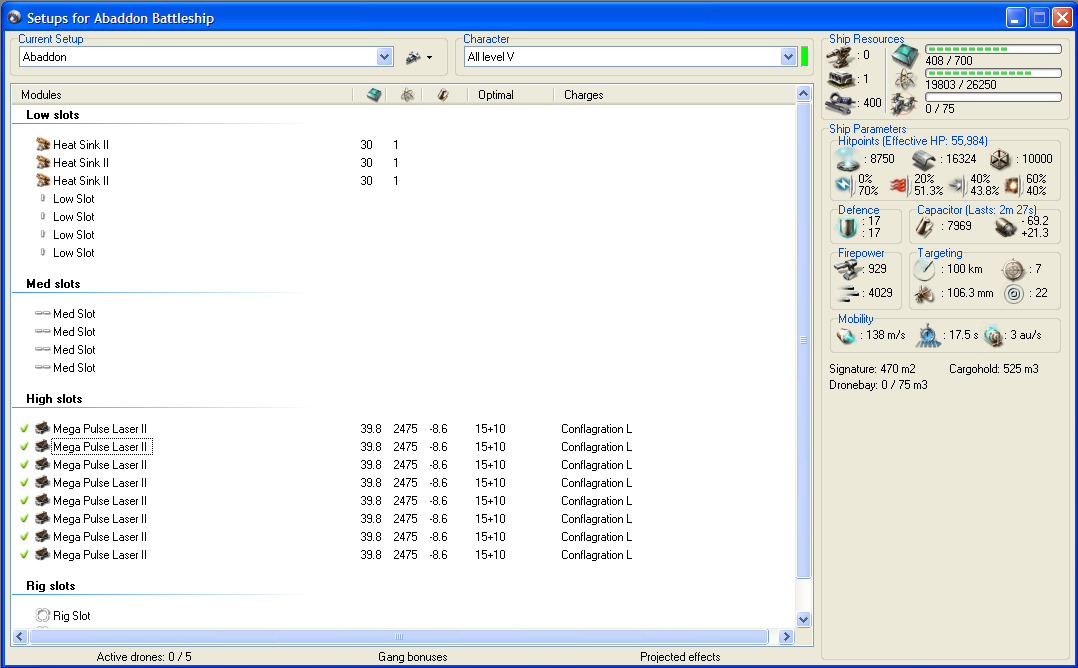Click Active drones: 0 / 5 in status bar
Screen dimensions: 1078x668
click(144, 657)
